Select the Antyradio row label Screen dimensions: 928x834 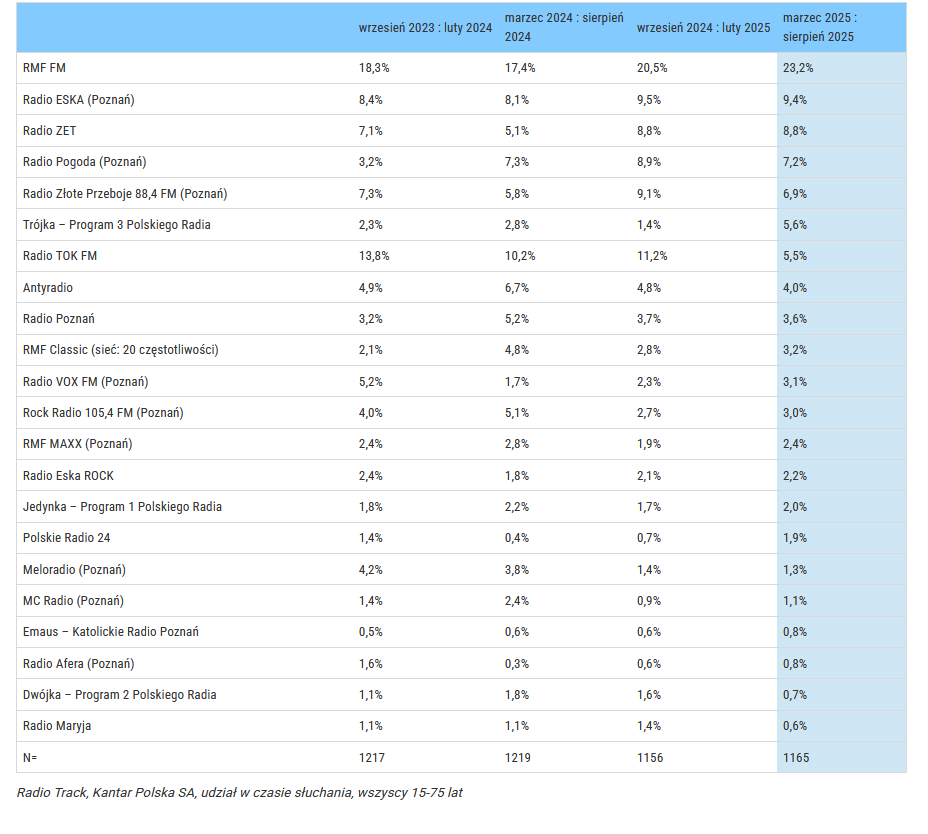pos(48,288)
